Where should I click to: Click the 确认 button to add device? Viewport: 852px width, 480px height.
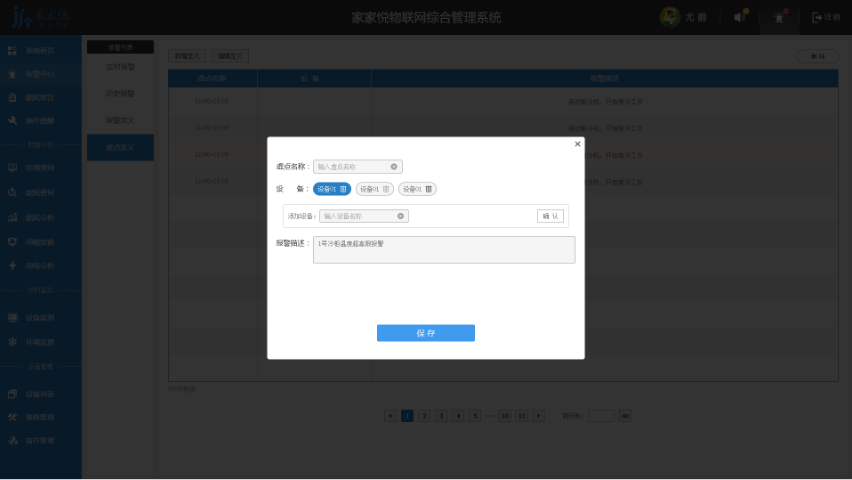point(550,216)
